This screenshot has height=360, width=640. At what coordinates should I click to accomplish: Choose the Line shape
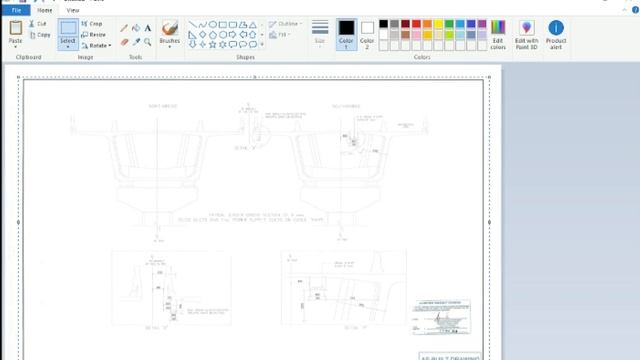193,25
